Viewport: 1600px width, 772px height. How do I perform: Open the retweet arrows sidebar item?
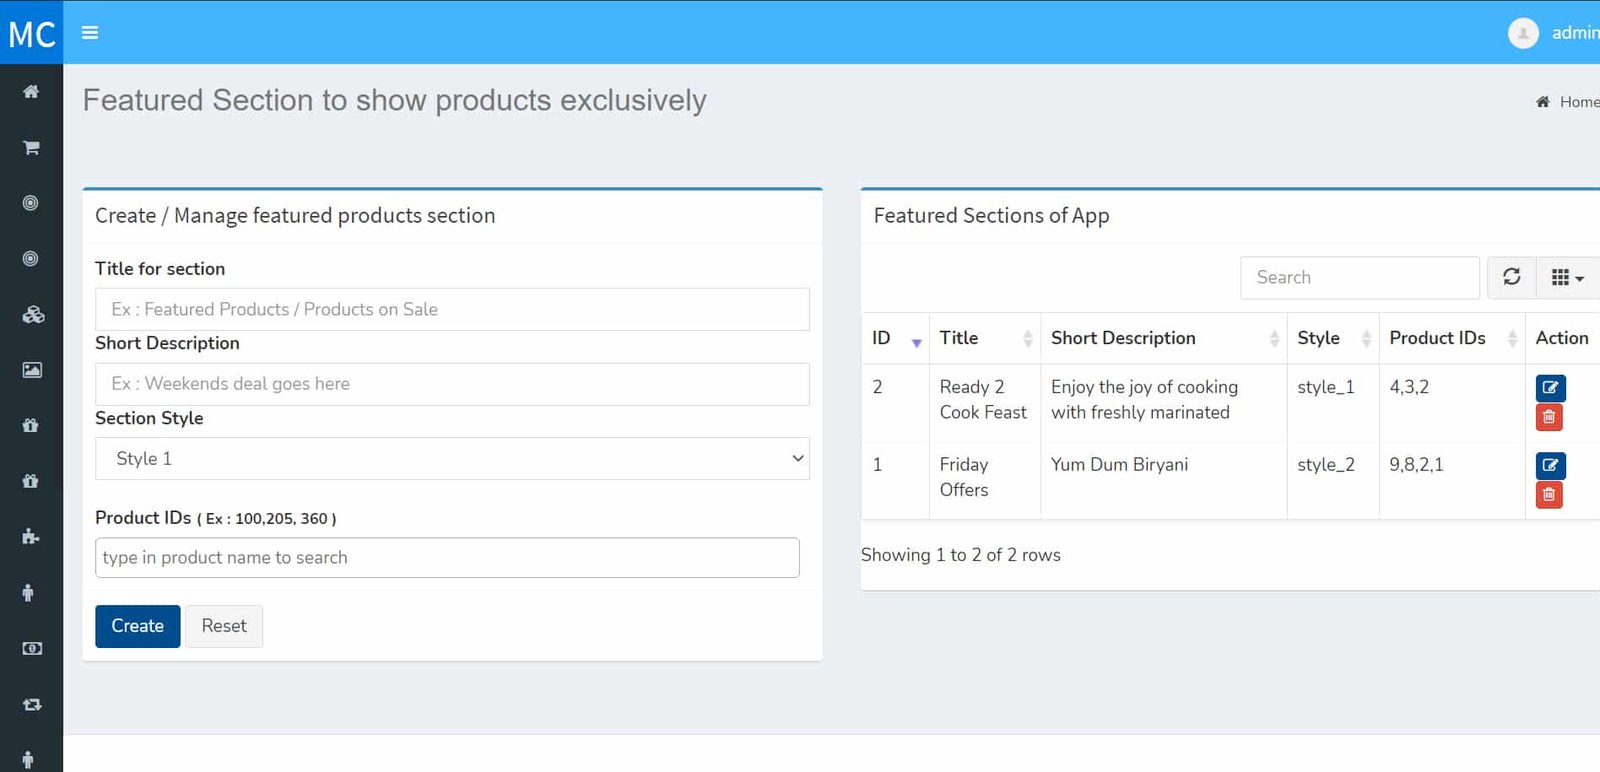32,704
